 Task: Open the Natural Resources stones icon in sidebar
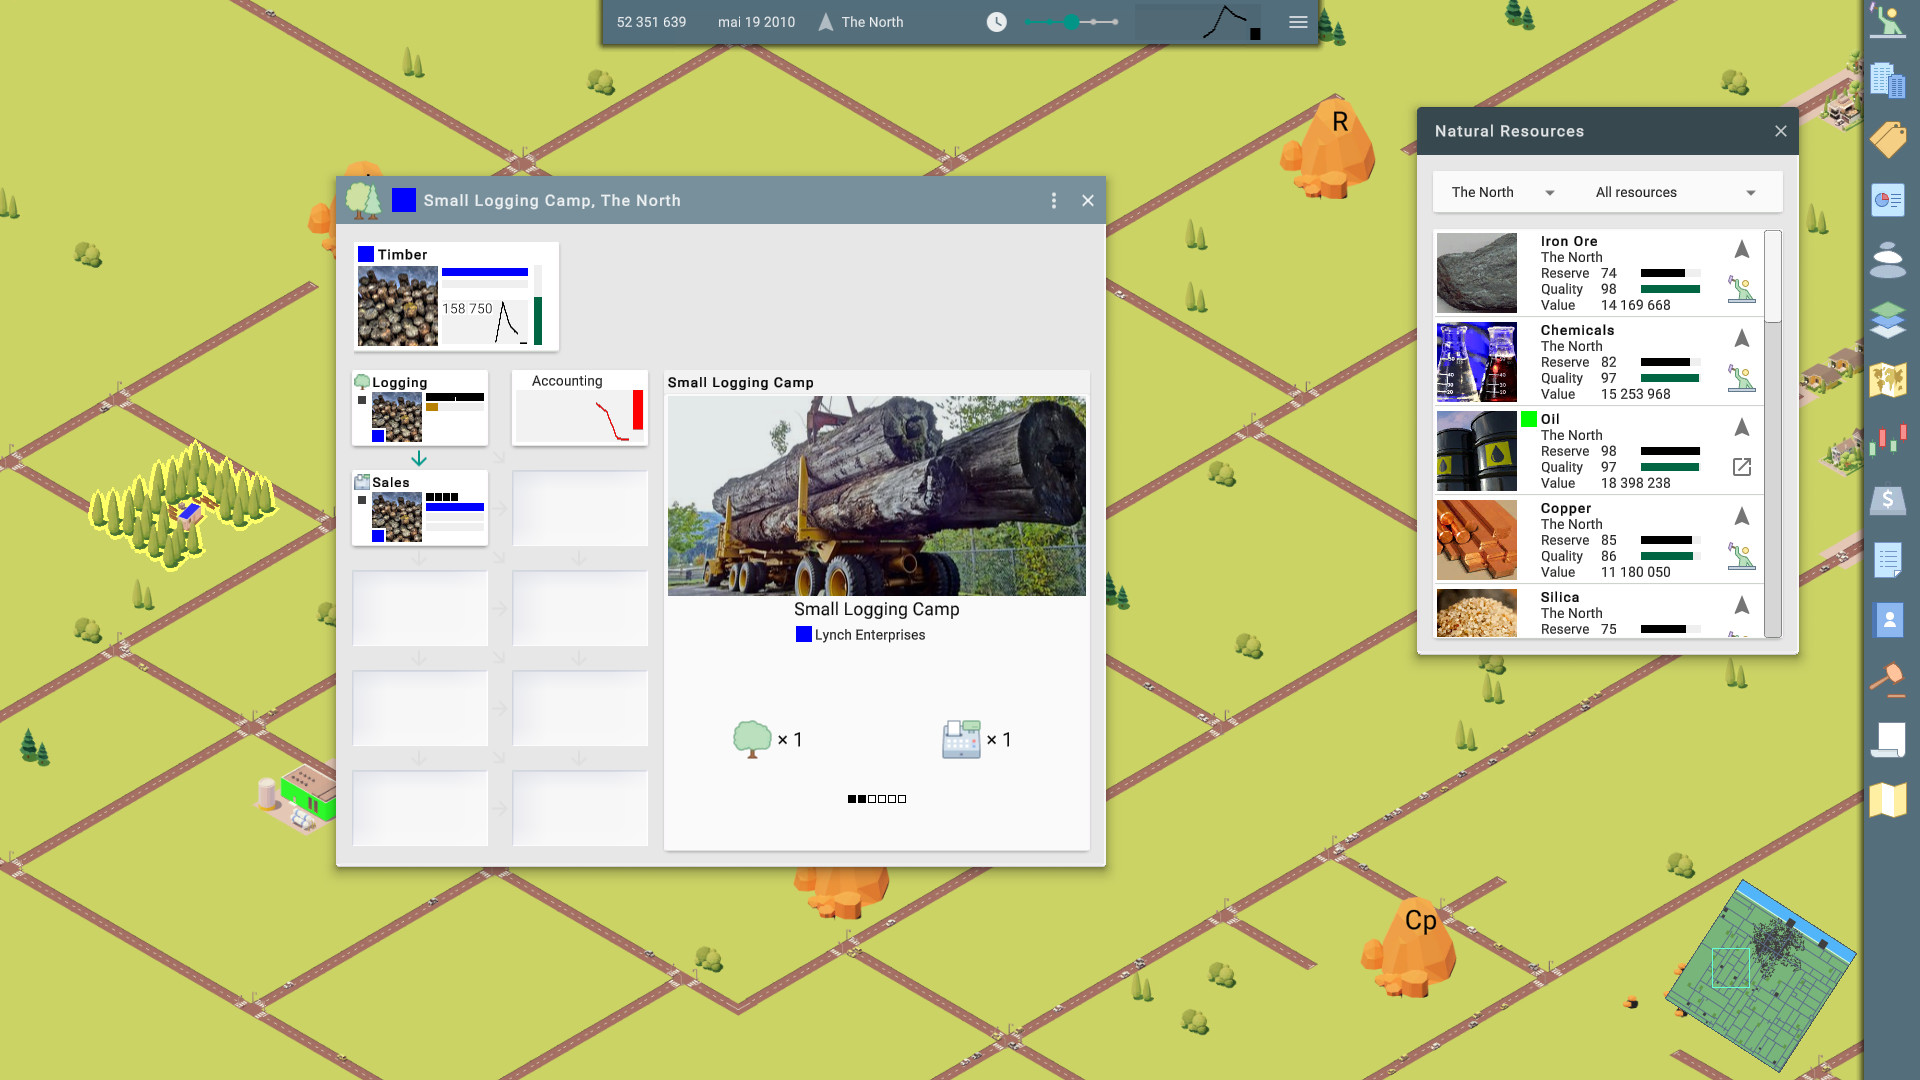(1888, 260)
